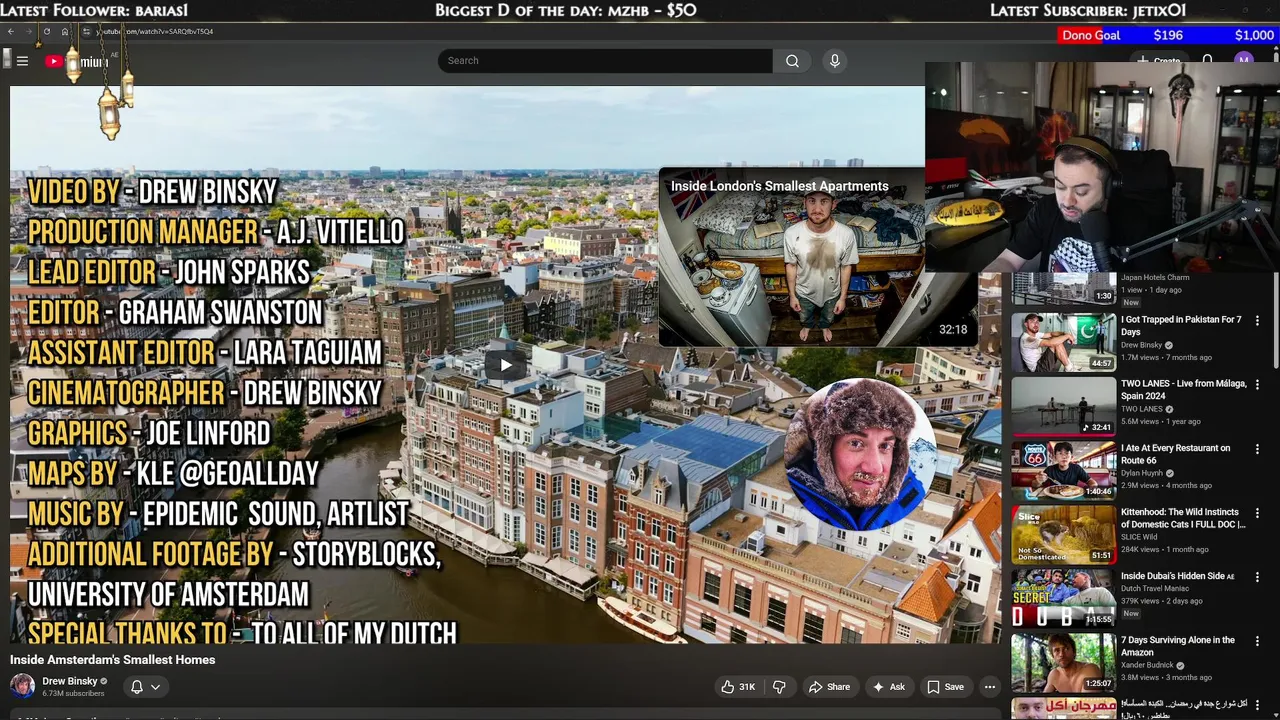The height and width of the screenshot is (720, 1280).
Task: Open the YouTube hamburger guide menu
Action: tap(22, 61)
